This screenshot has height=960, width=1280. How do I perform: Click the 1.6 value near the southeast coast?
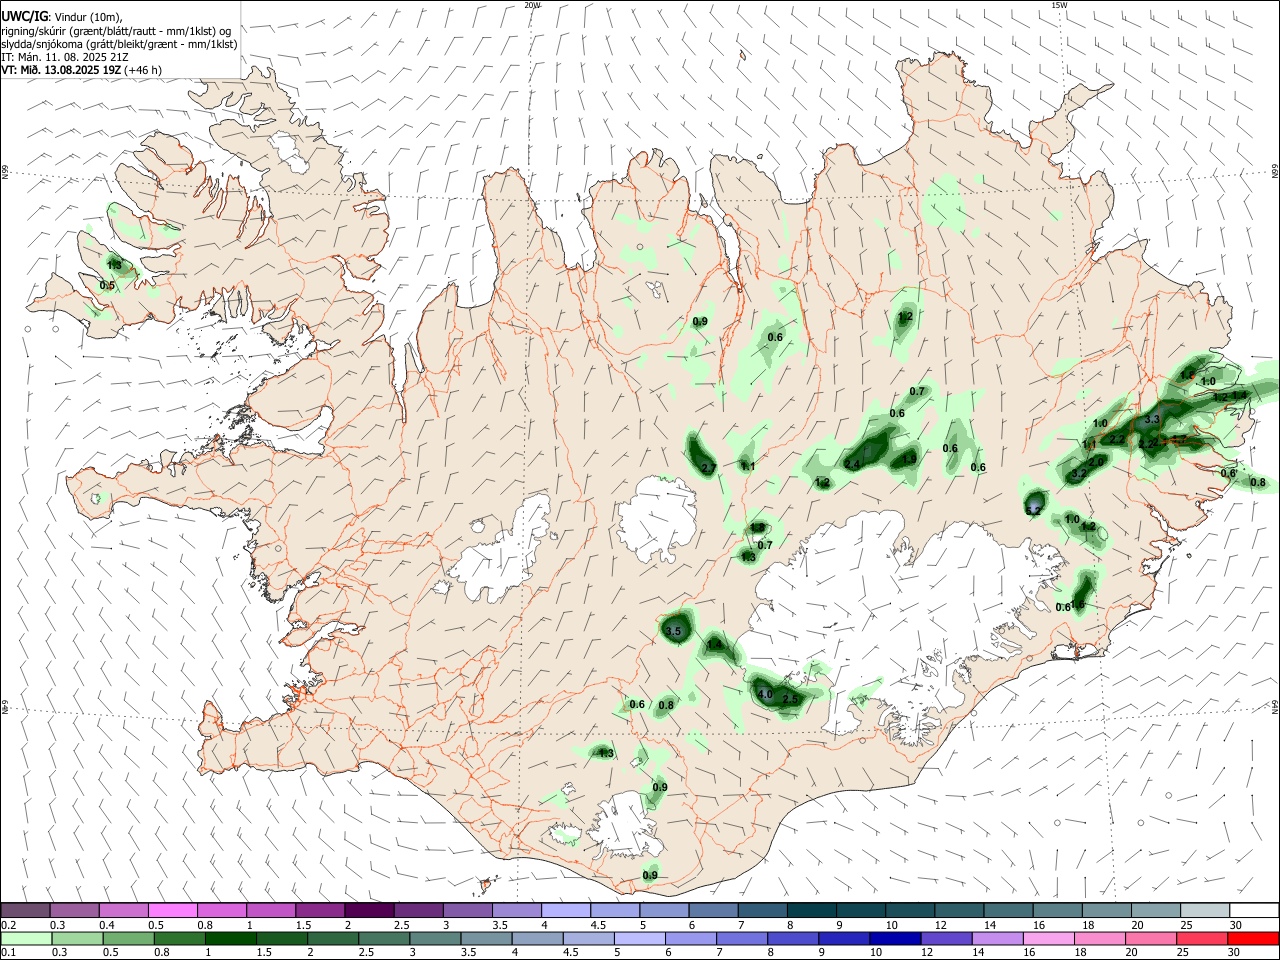pyautogui.click(x=1078, y=604)
